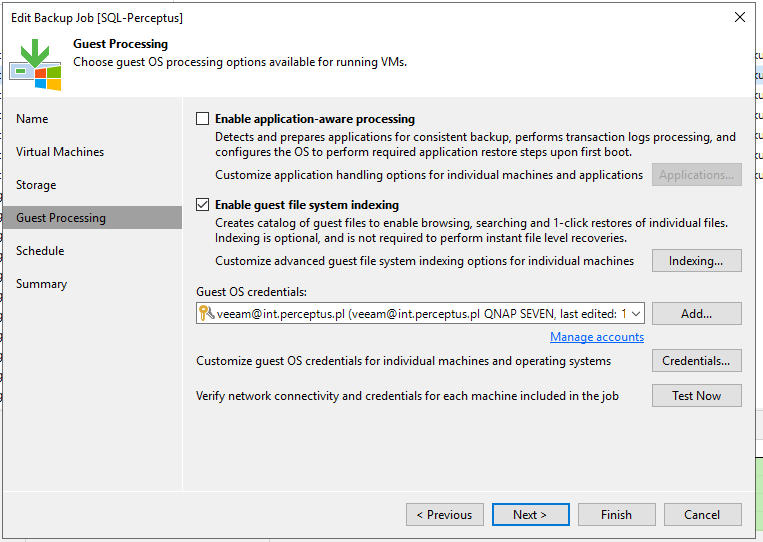The image size is (763, 542).
Task: Click the Guest Processing heading text
Action: tap(121, 44)
